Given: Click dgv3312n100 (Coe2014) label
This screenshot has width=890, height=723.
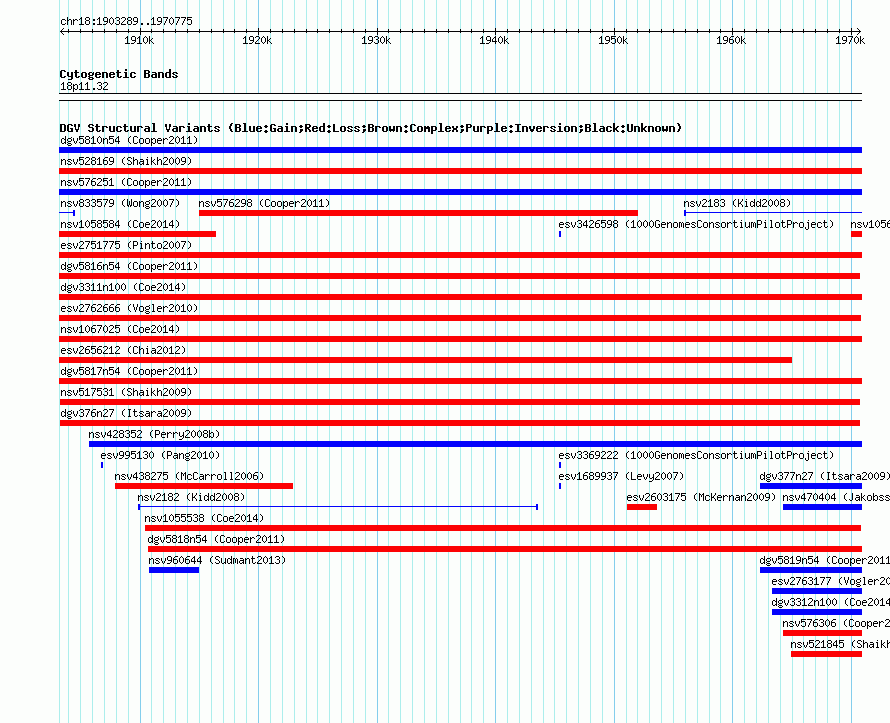Looking at the screenshot, I should pyautogui.click(x=830, y=602).
